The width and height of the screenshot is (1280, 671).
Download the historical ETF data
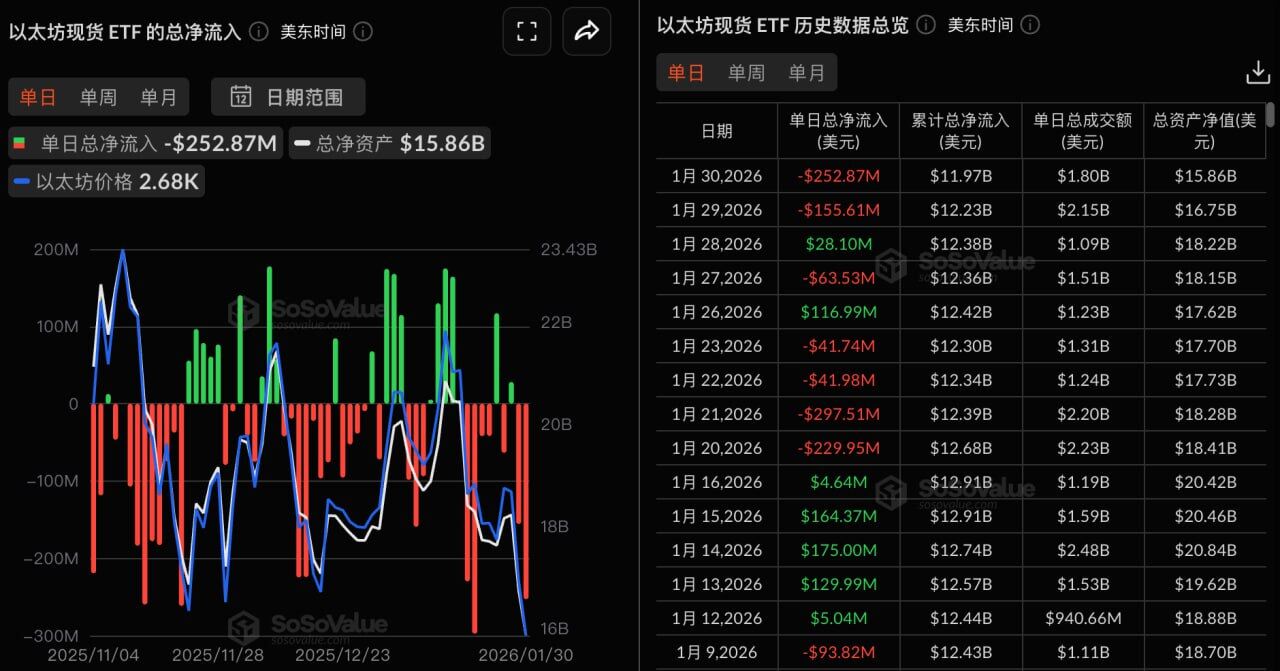(x=1257, y=72)
